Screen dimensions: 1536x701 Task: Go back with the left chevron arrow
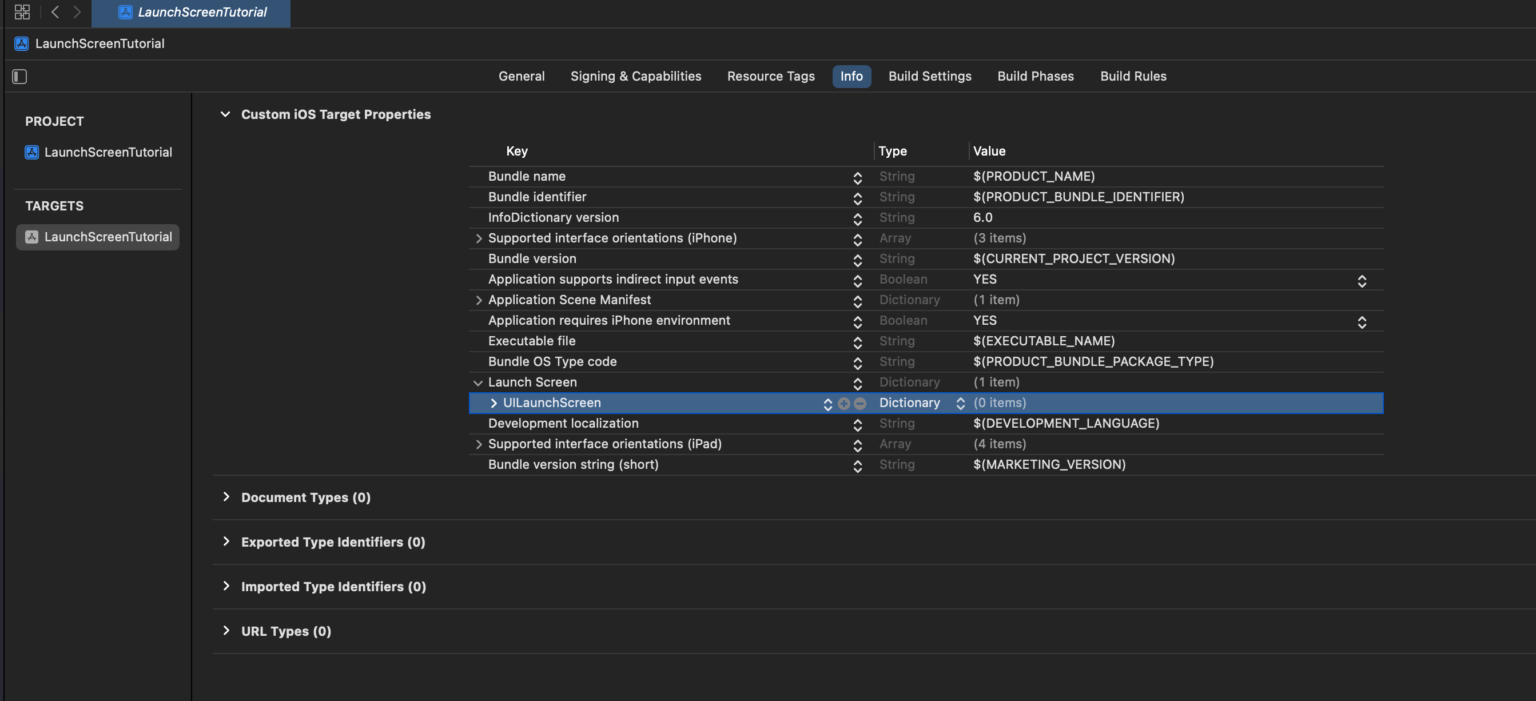tap(55, 12)
